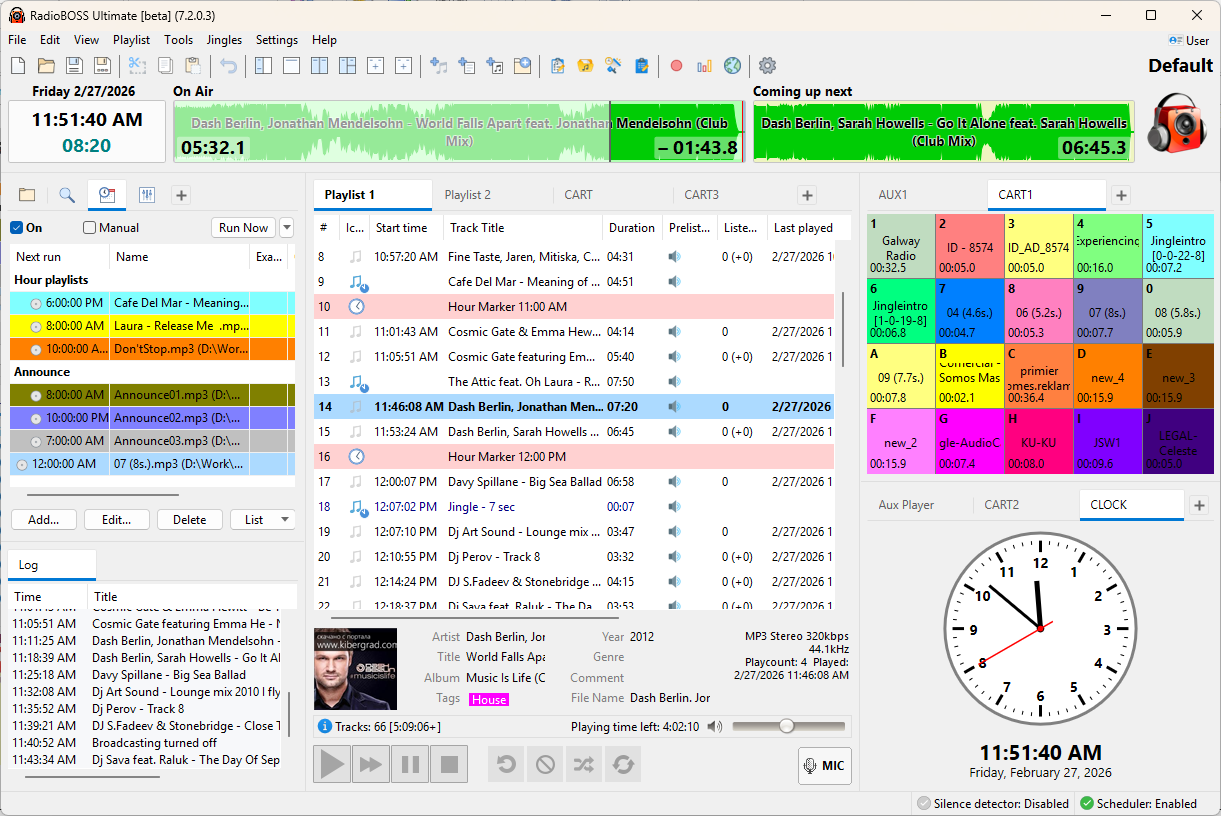The height and width of the screenshot is (816, 1221).
Task: Add a new left panel tab with plus
Action: pyautogui.click(x=181, y=195)
